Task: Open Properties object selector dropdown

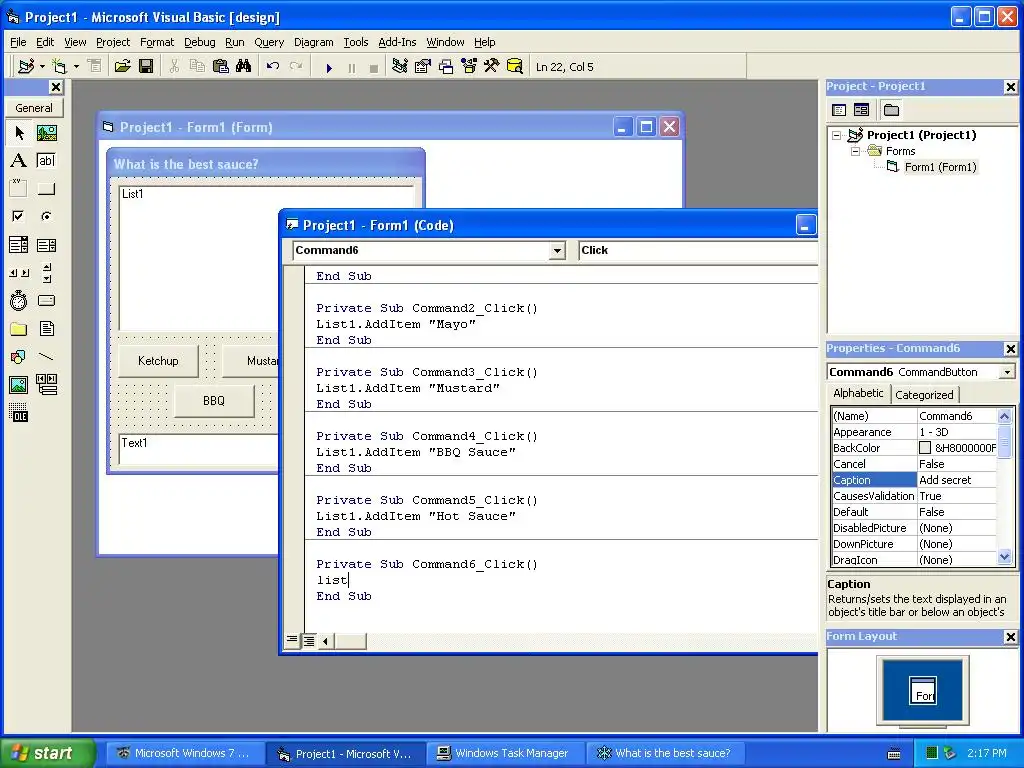Action: tap(1007, 372)
